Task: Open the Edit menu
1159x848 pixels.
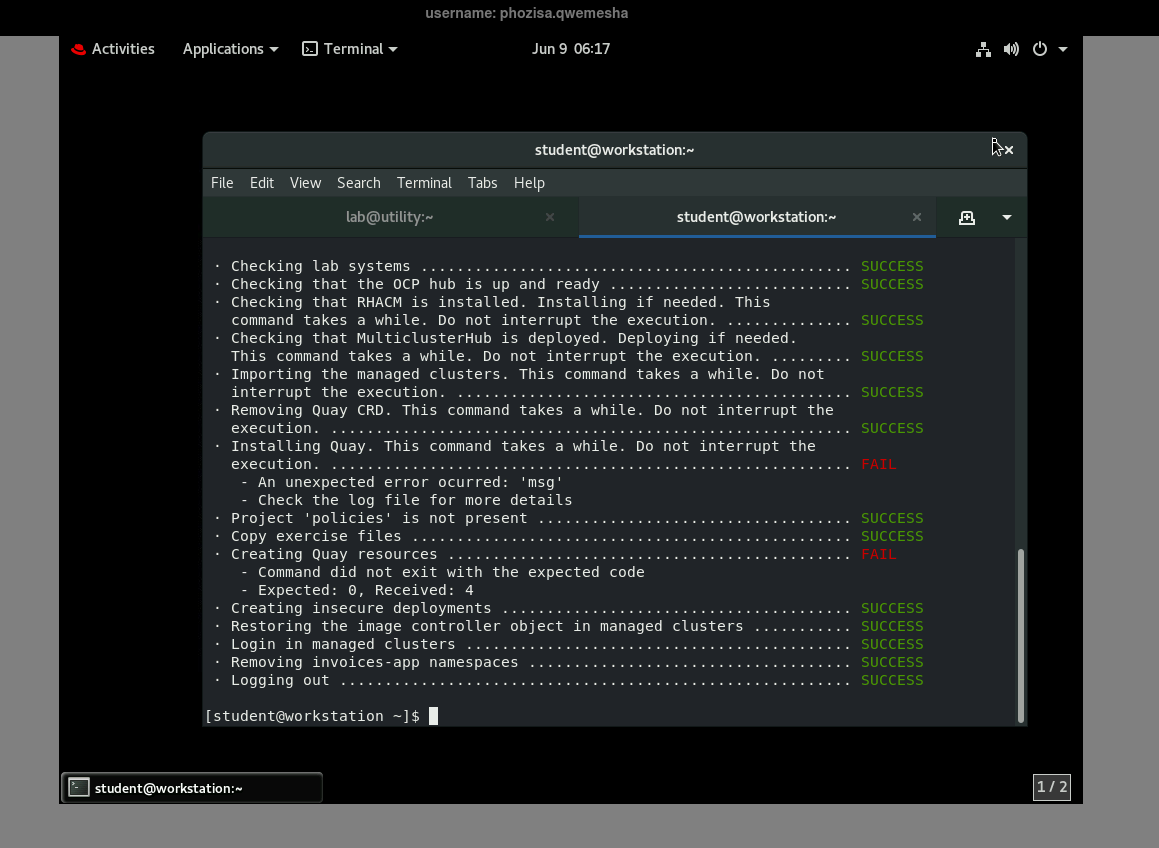Action: coord(262,183)
